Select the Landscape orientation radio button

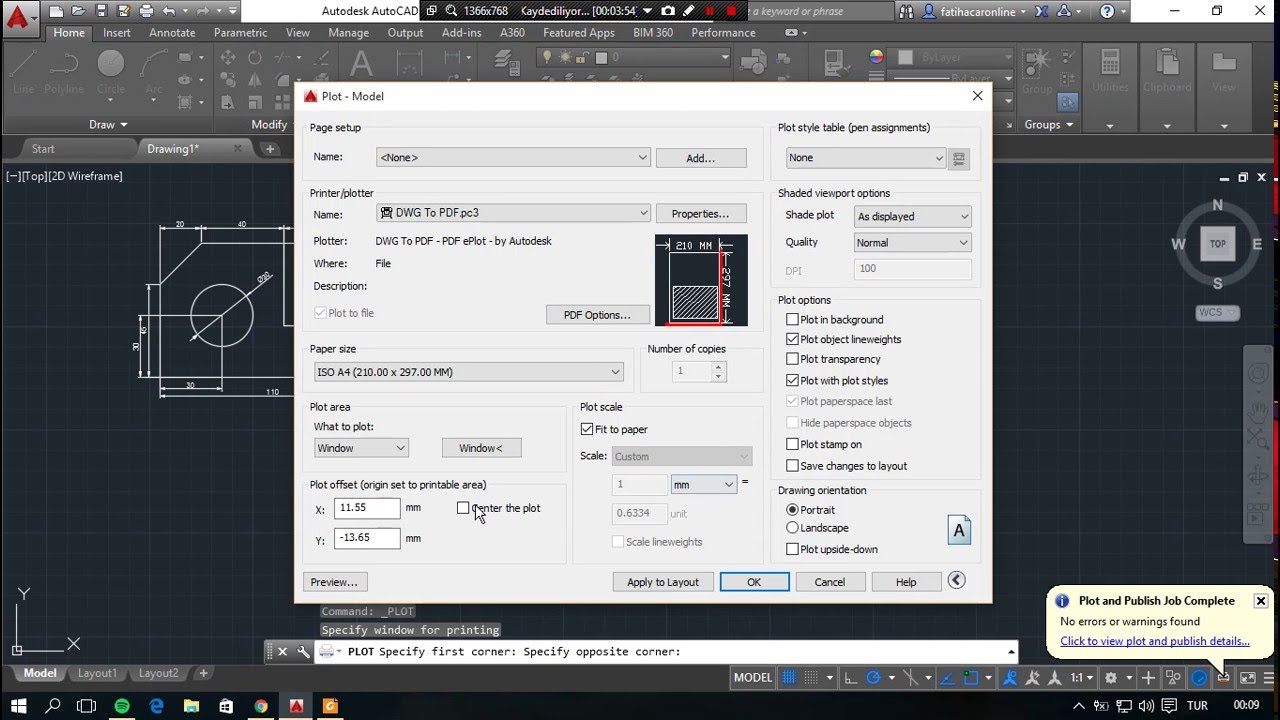[792, 528]
